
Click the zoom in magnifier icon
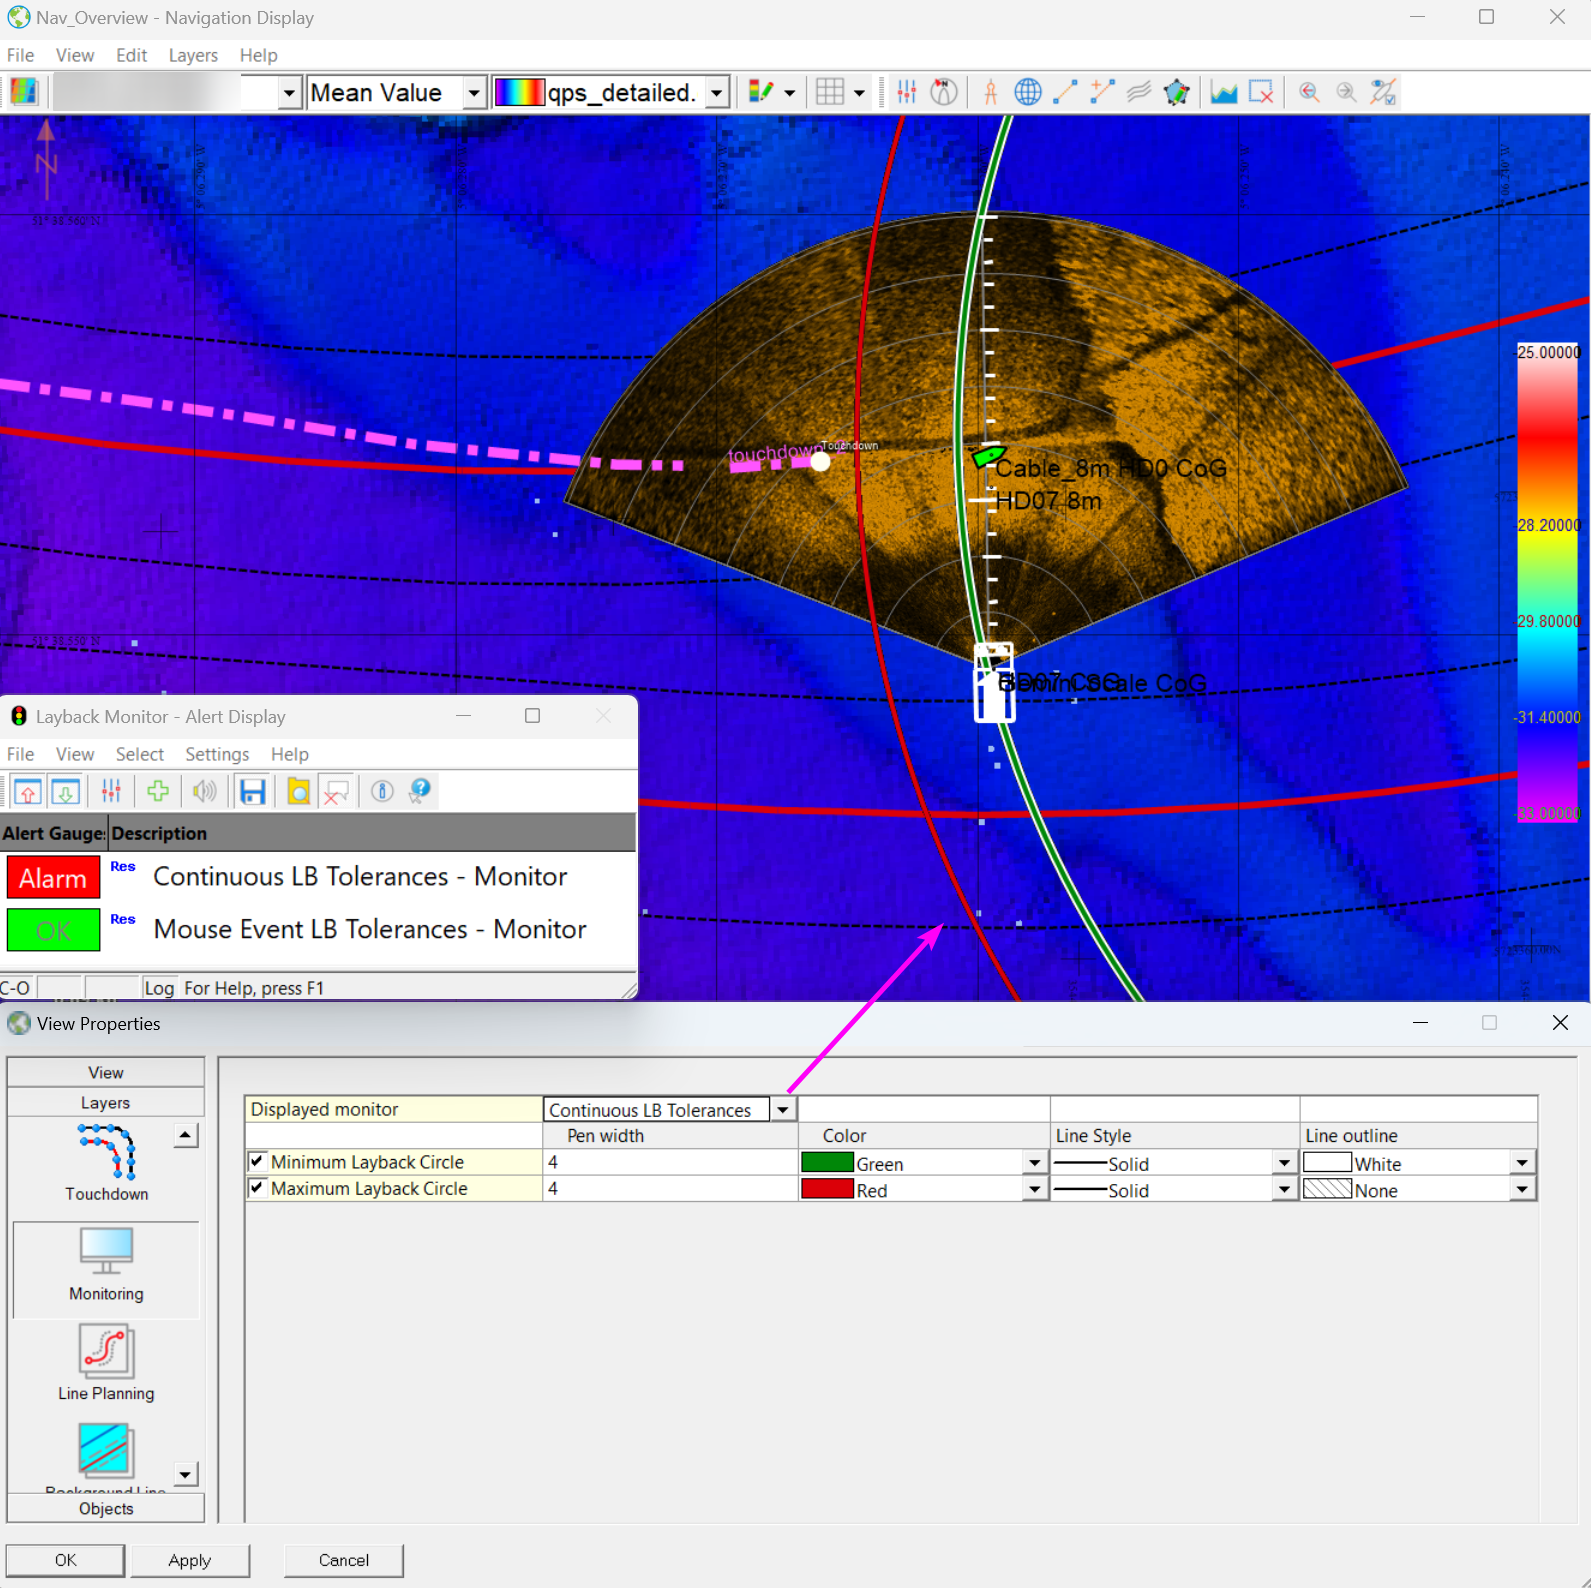tap(1308, 93)
